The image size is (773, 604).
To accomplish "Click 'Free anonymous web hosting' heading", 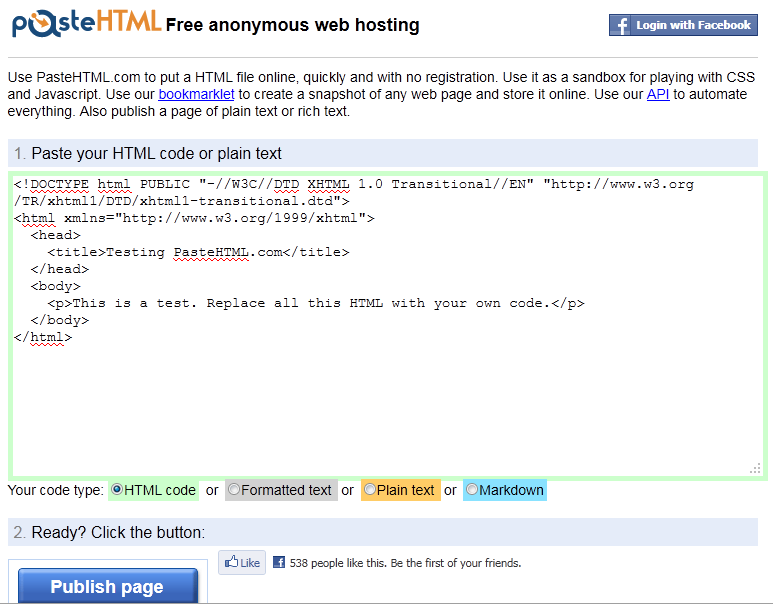I will coord(292,25).
